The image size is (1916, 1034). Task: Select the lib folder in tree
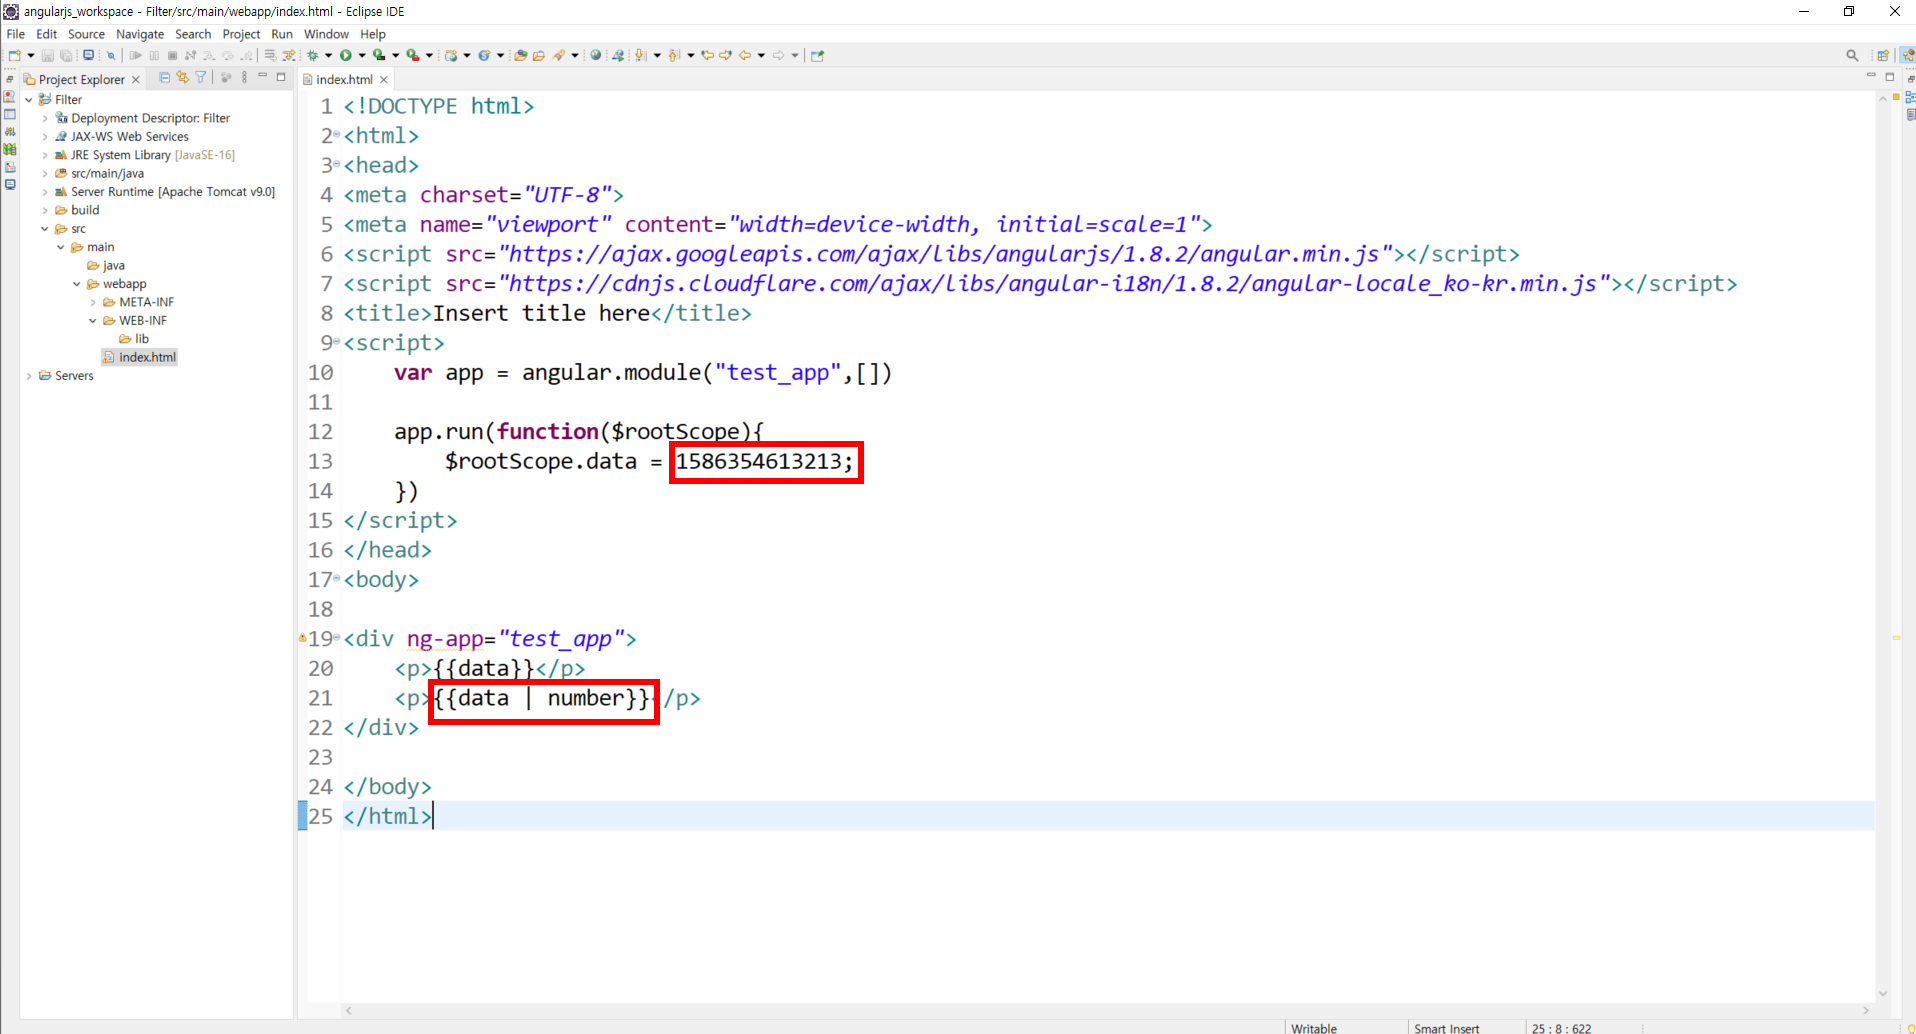[x=134, y=339]
